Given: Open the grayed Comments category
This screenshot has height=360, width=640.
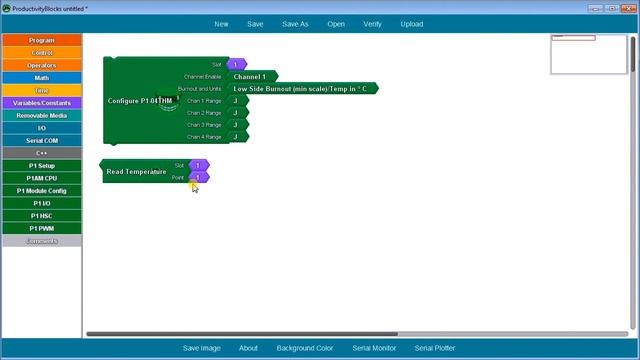Looking at the screenshot, I should (42, 241).
